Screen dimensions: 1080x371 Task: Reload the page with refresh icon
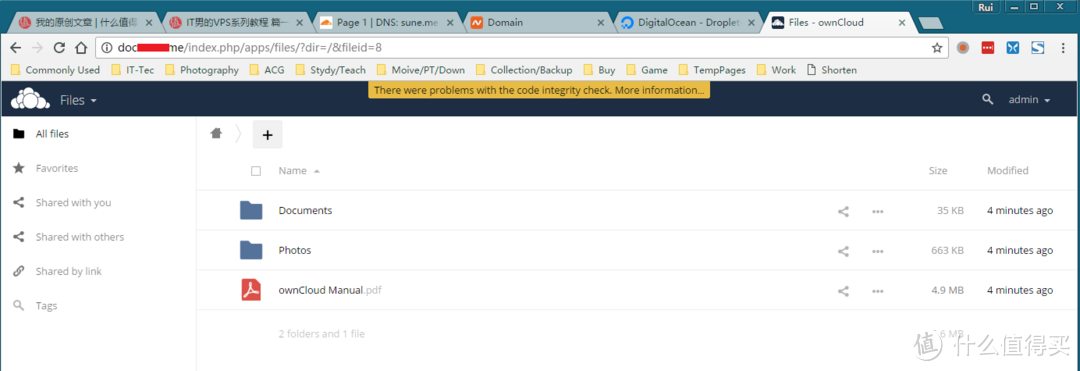(x=59, y=48)
